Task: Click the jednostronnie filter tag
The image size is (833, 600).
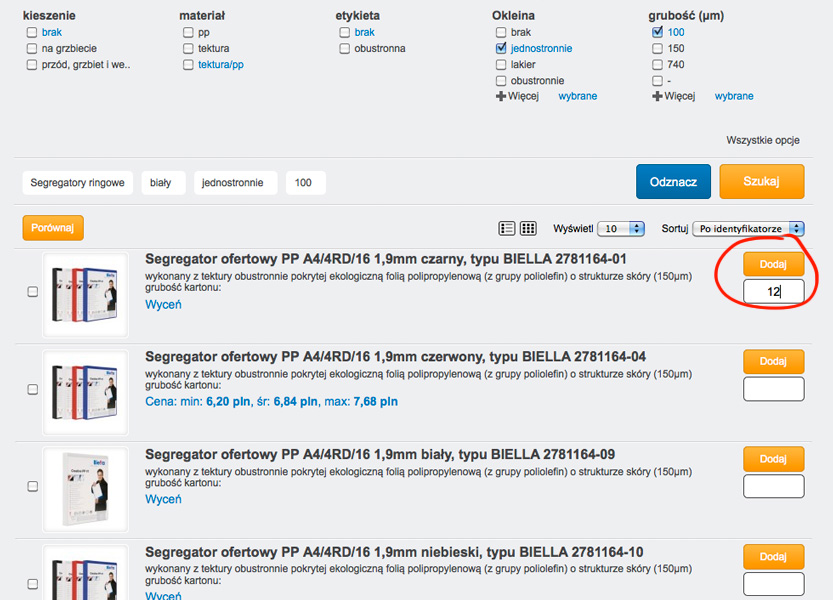Action: tap(233, 183)
